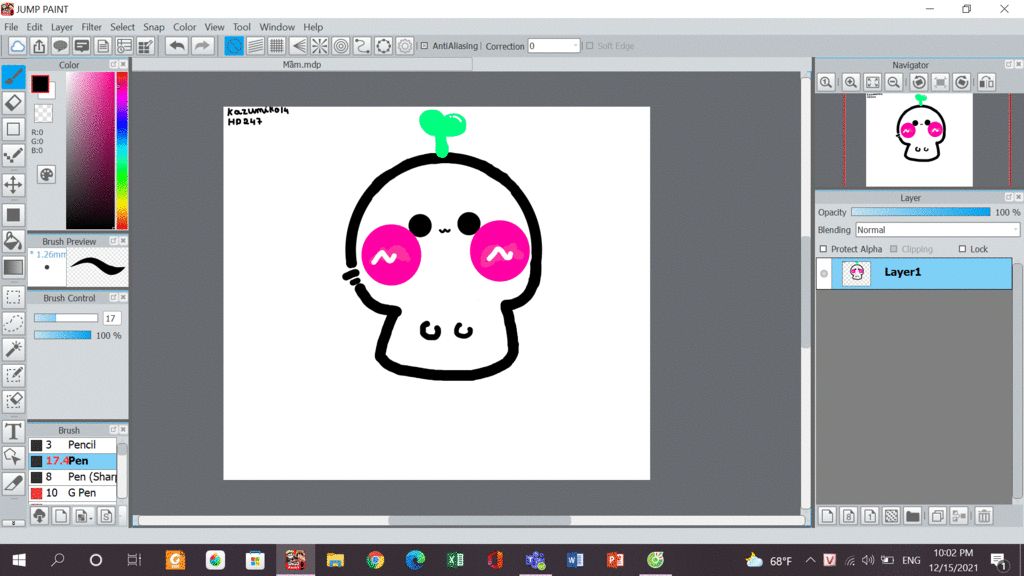Open Chrome from the taskbar
The image size is (1024, 576).
point(375,560)
